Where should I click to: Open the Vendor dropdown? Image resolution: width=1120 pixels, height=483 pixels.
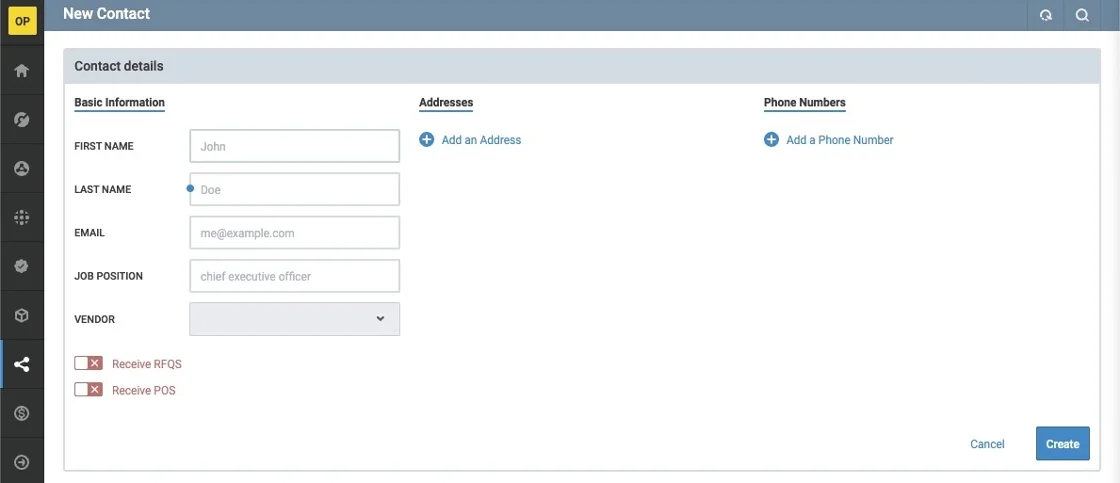(294, 319)
